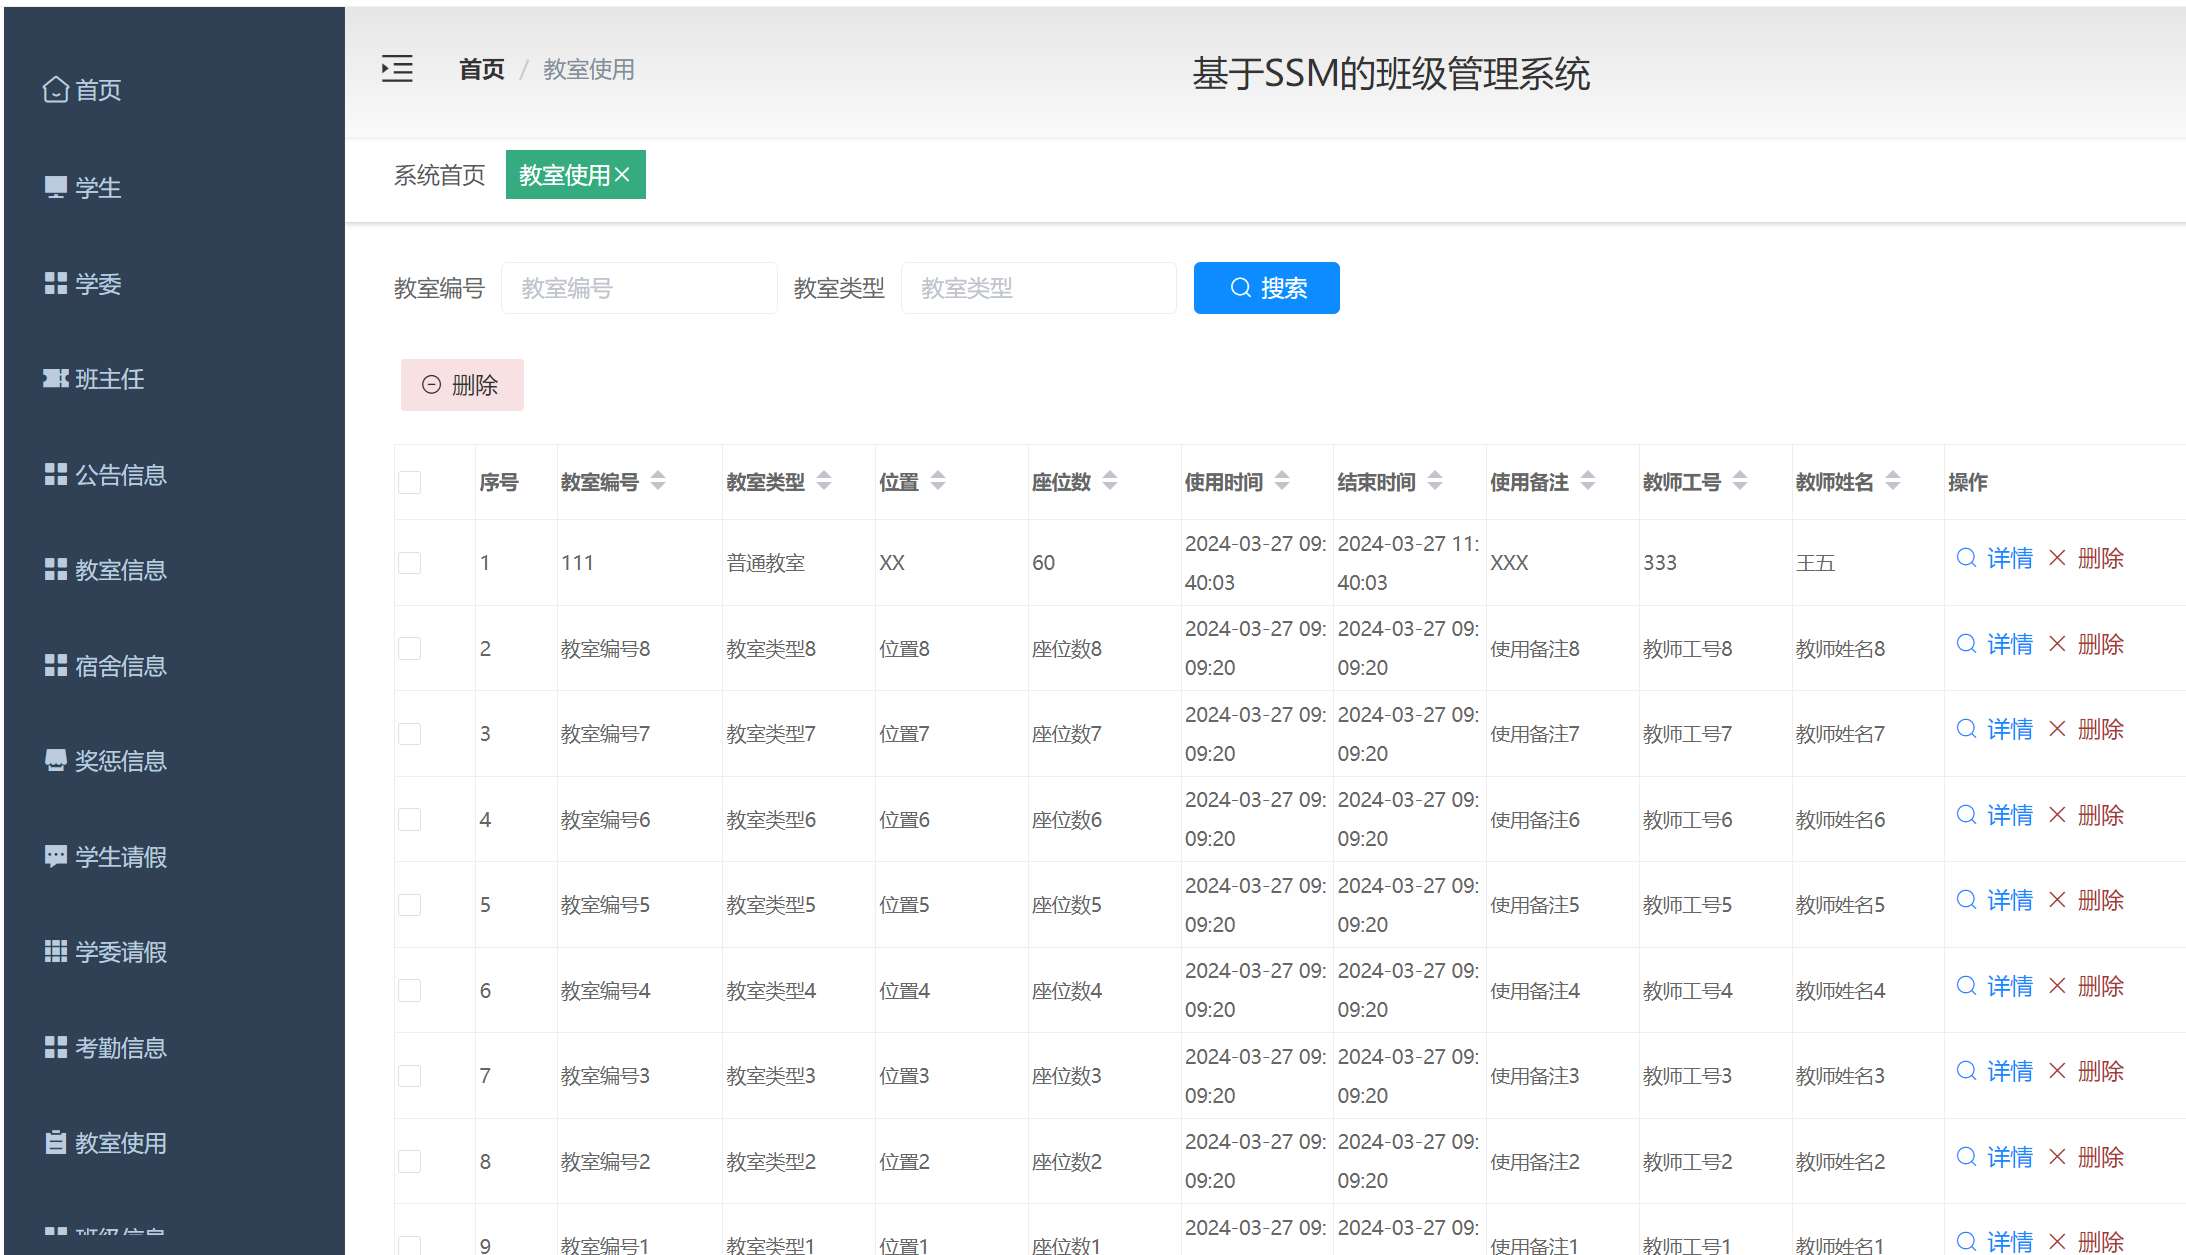Click 详情 magnifier icon for 教室编号4 row
Viewport: 2186px width, 1255px height.
(x=1966, y=986)
